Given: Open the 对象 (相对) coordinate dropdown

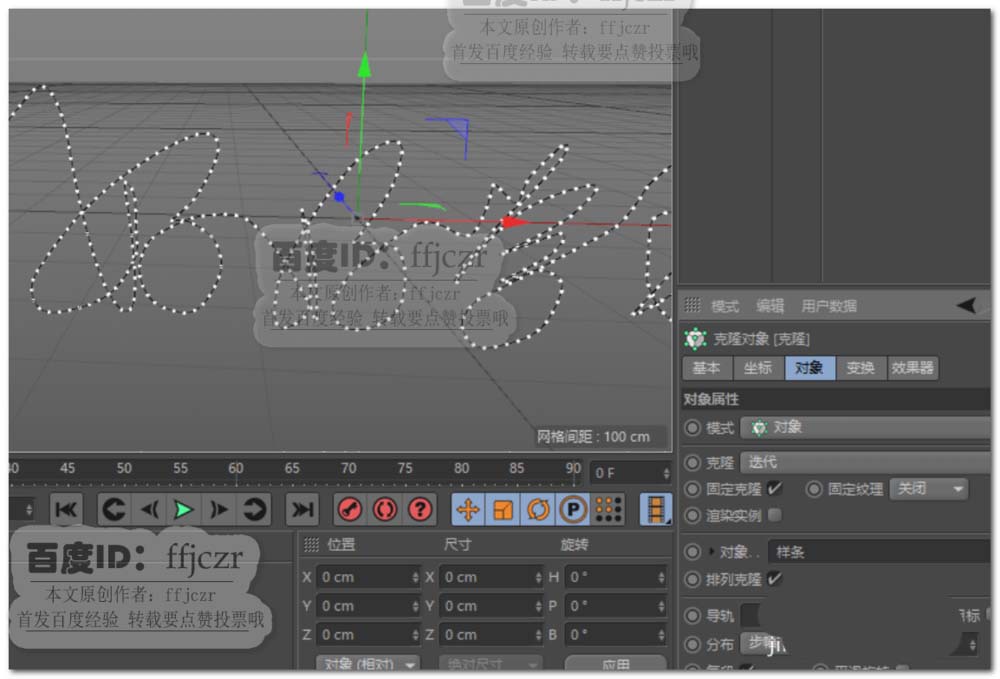Looking at the screenshot, I should point(369,663).
